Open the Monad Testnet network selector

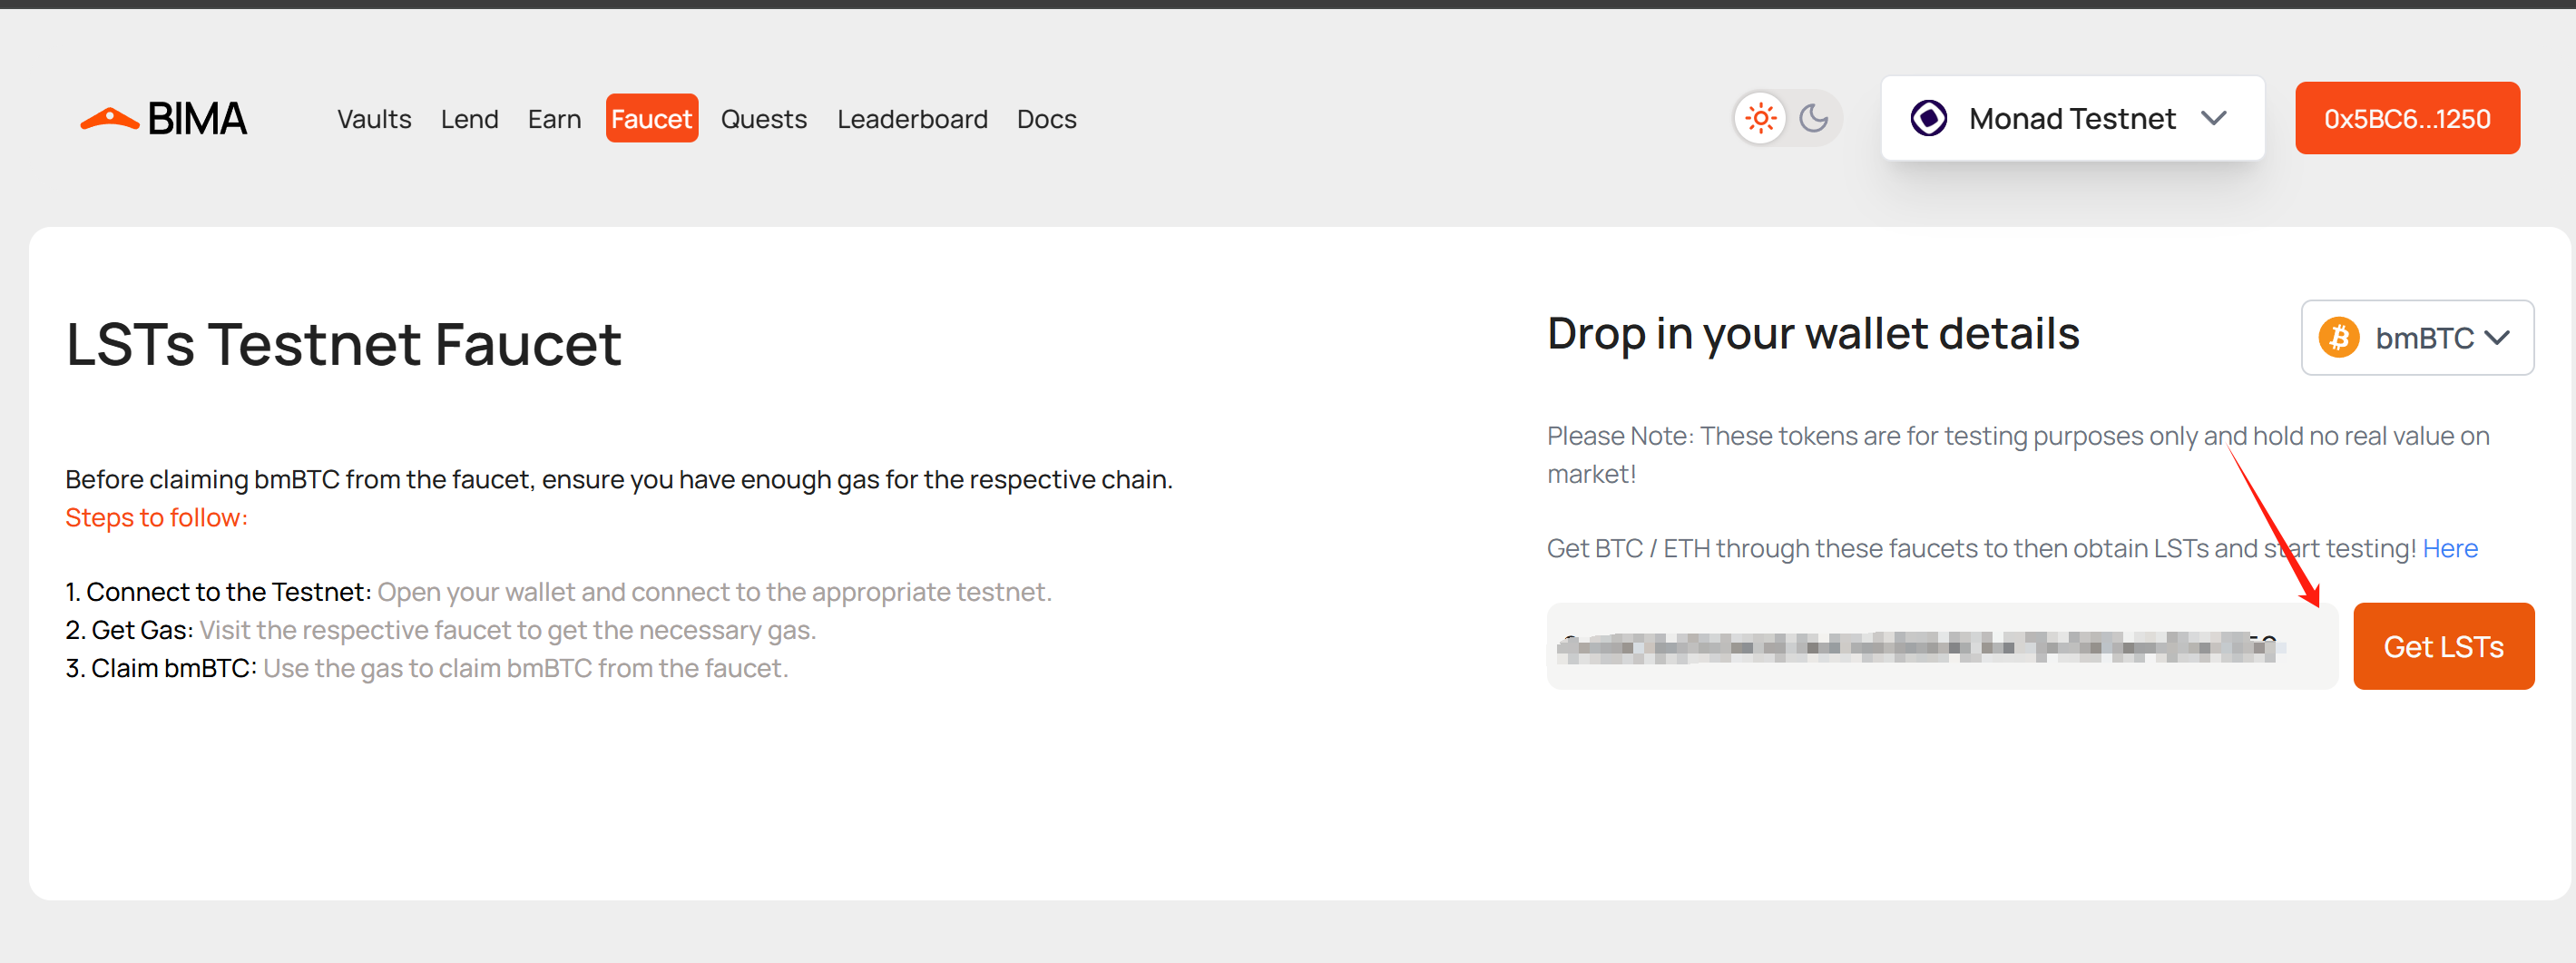pos(2072,119)
